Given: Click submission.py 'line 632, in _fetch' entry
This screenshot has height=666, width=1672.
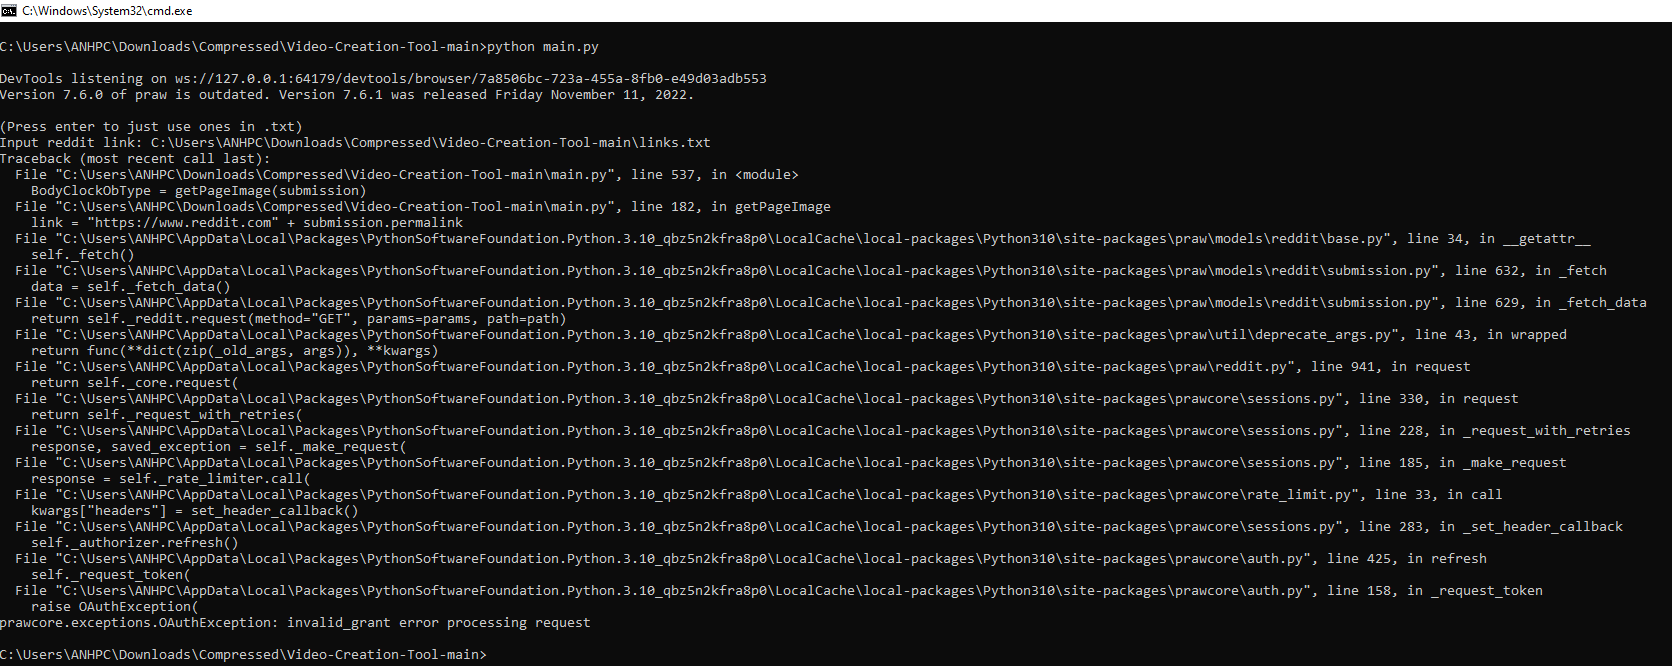Looking at the screenshot, I should pyautogui.click(x=811, y=271).
